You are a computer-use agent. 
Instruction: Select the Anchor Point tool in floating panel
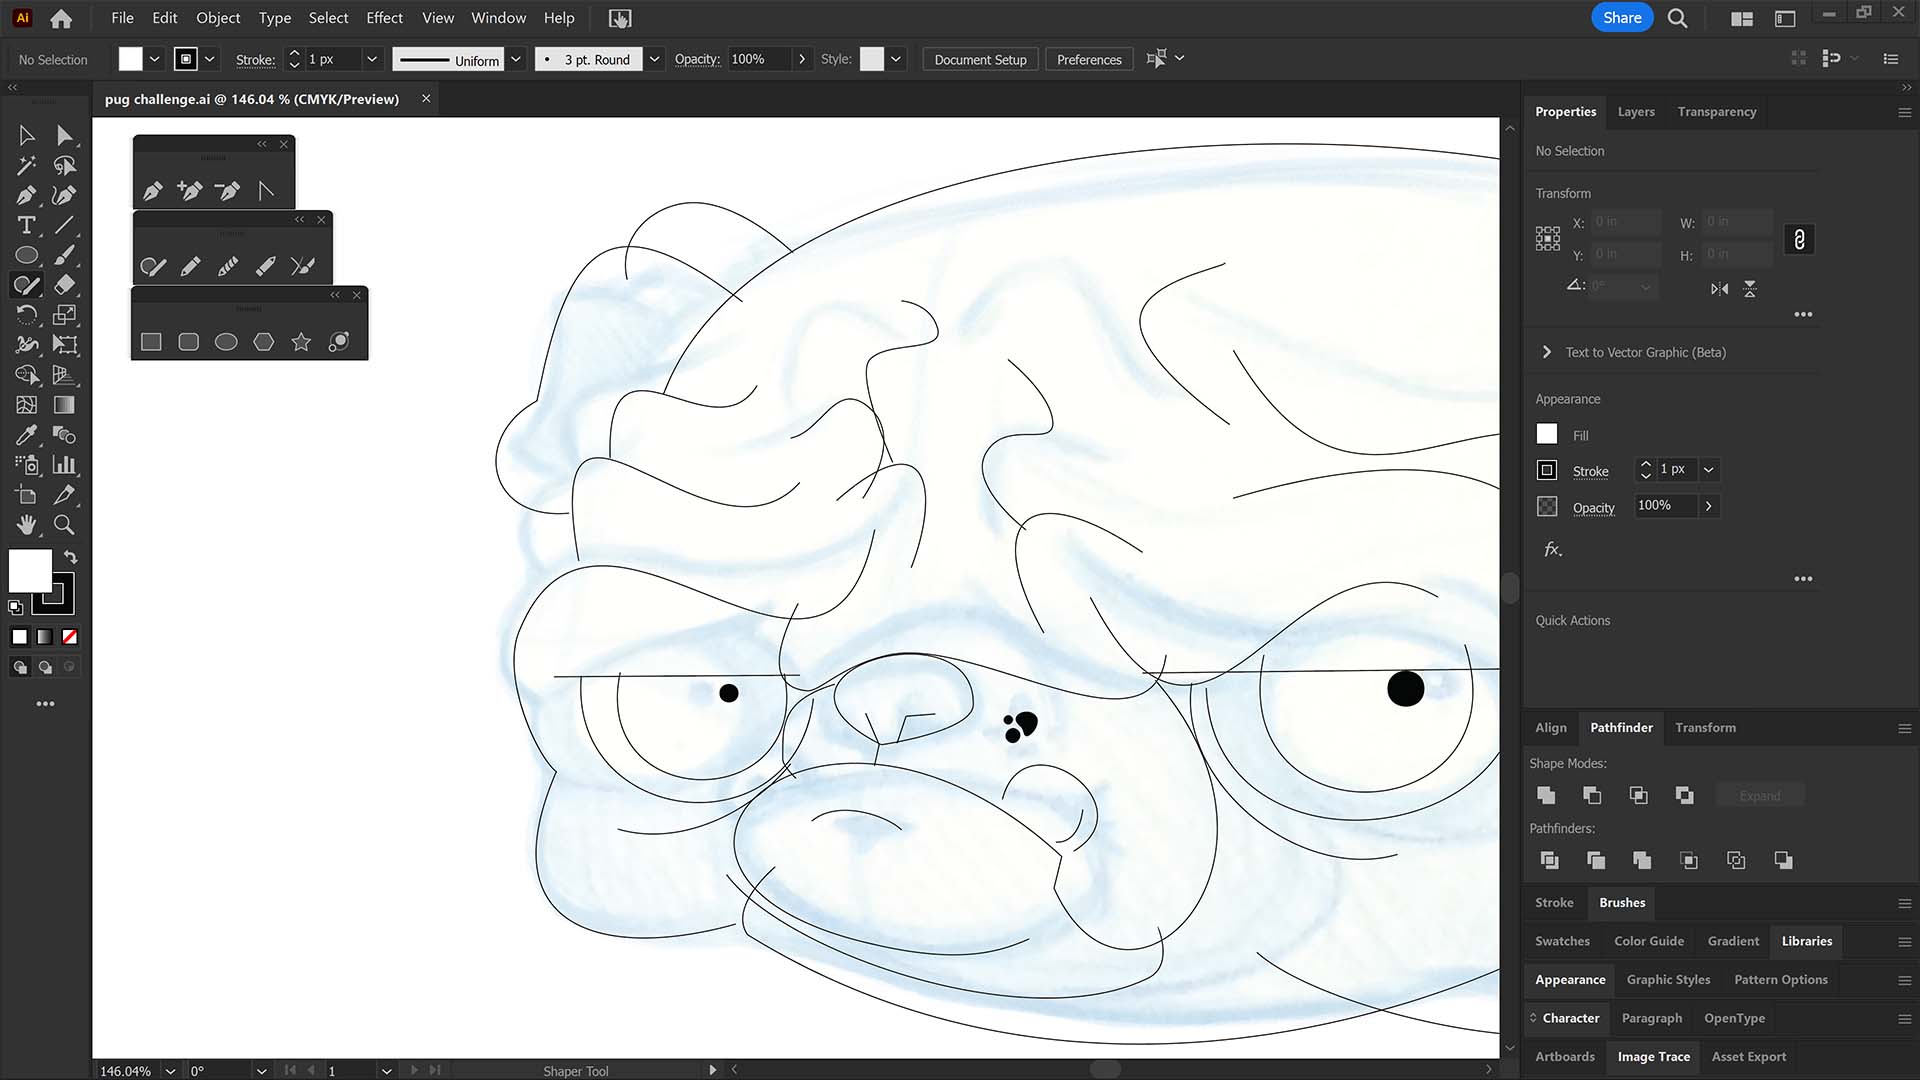tap(265, 190)
